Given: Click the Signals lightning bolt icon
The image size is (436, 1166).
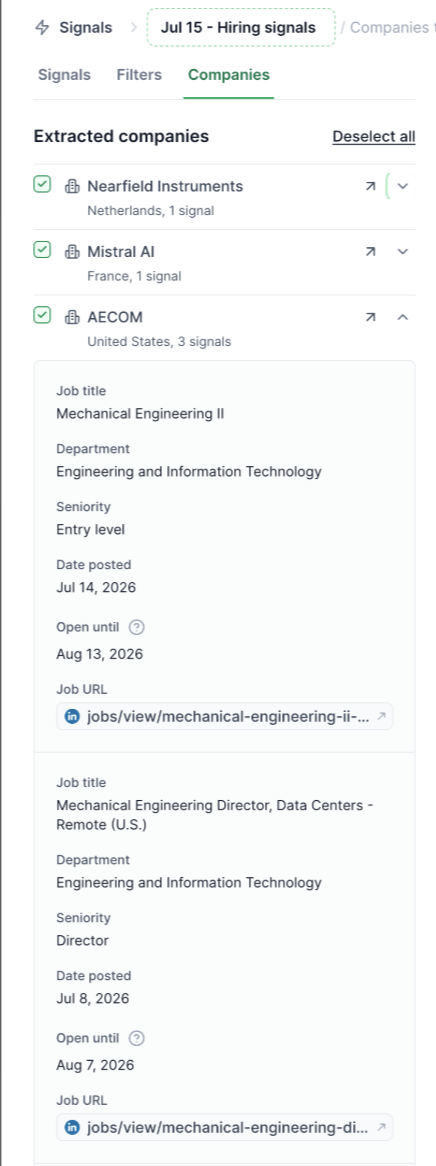Looking at the screenshot, I should [x=42, y=28].
